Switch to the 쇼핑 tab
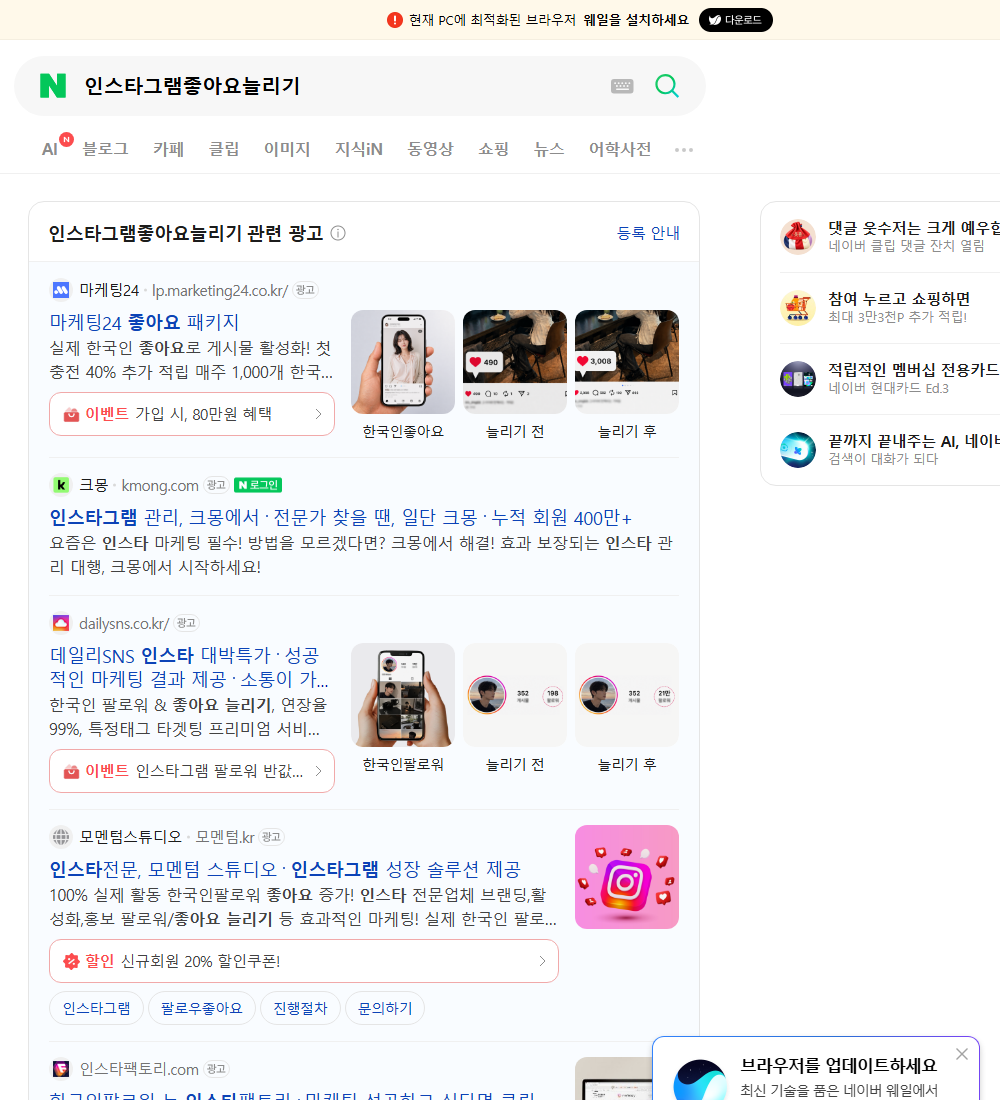This screenshot has height=1100, width=1000. 493,149
